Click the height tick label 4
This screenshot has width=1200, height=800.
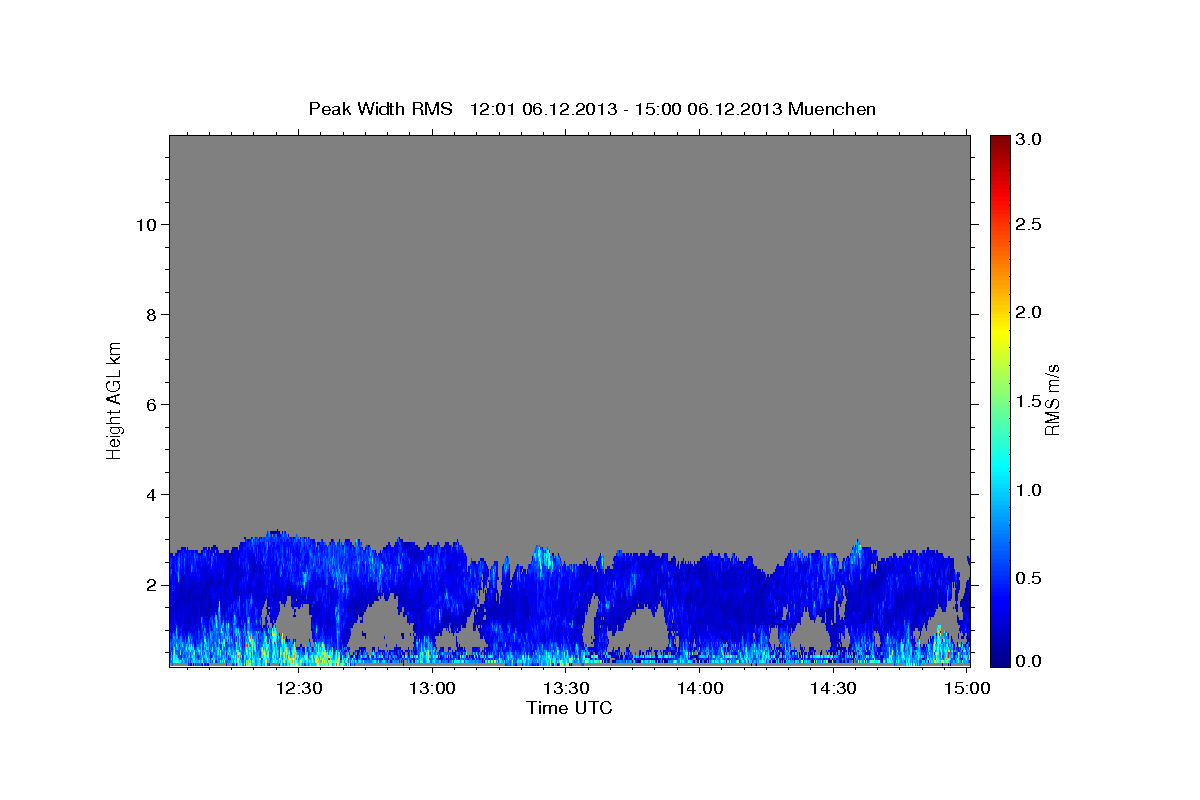pyautogui.click(x=152, y=495)
